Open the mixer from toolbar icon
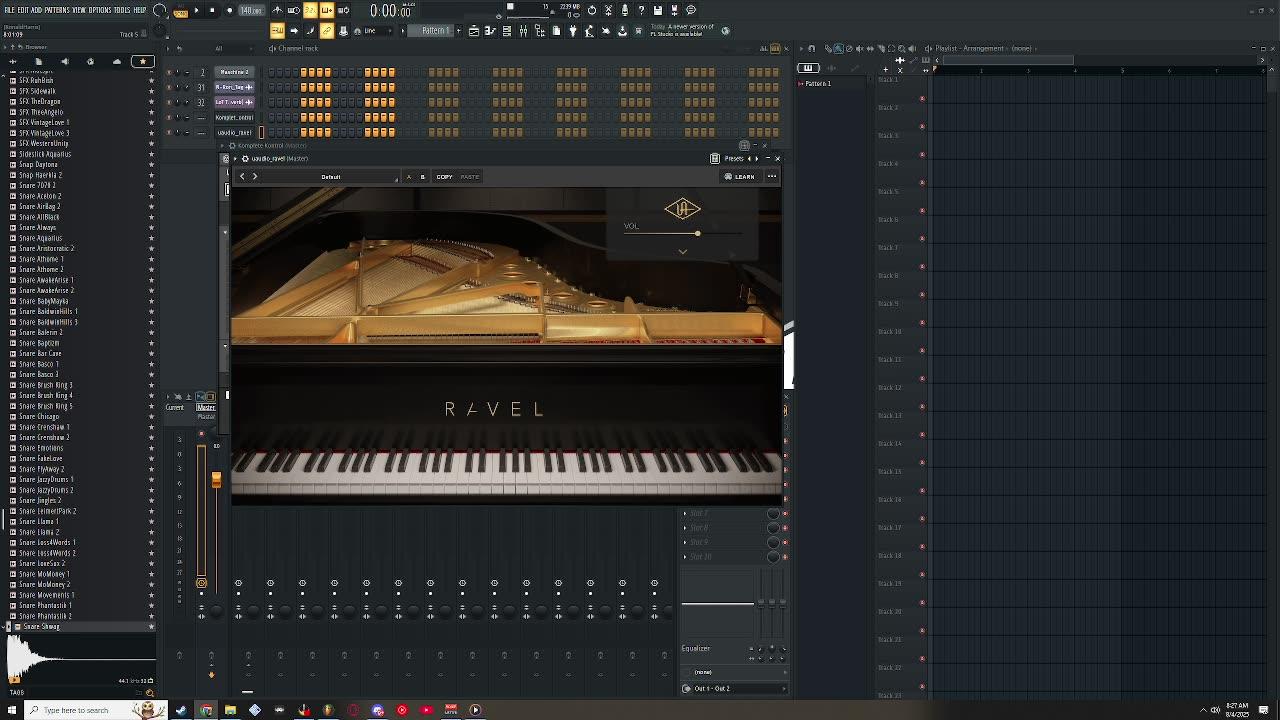The height and width of the screenshot is (720, 1280). (523, 31)
